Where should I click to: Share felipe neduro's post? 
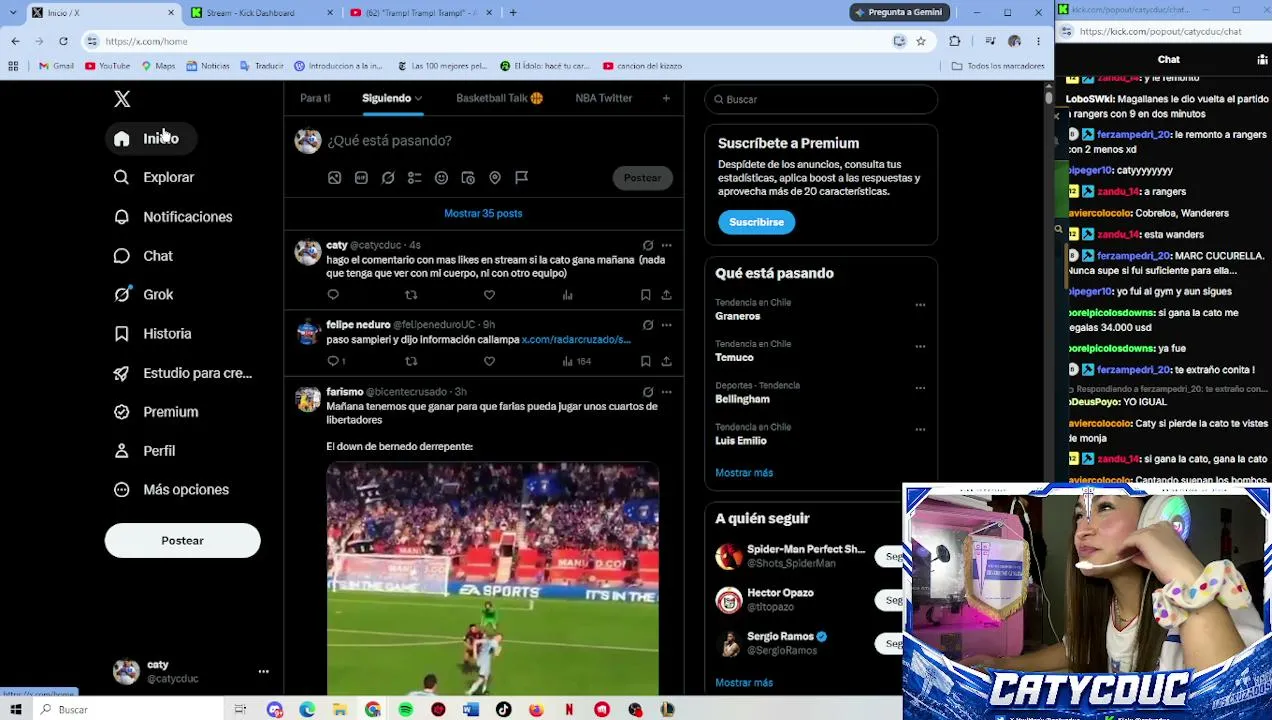pyautogui.click(x=666, y=361)
